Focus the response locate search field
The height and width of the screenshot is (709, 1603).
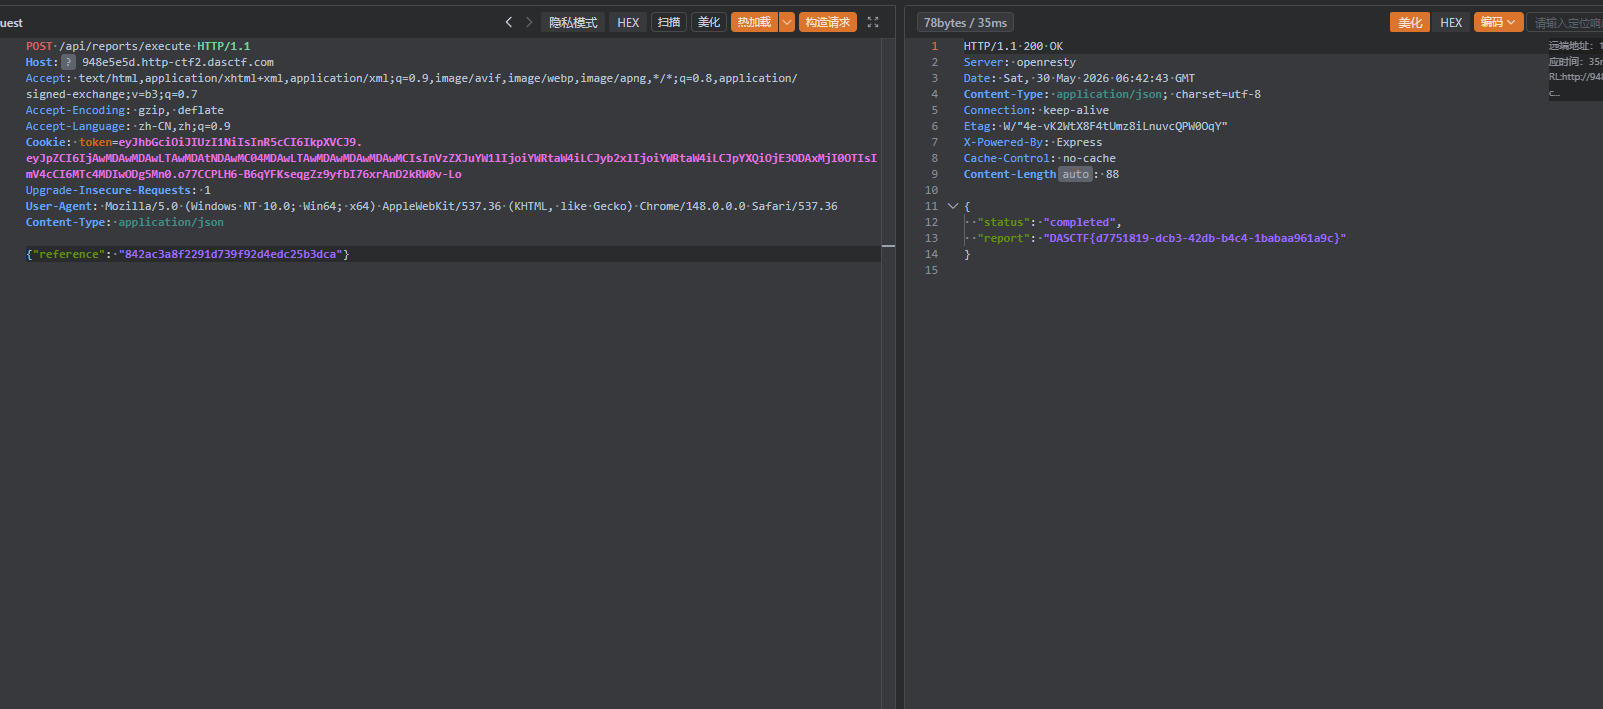coord(1566,22)
